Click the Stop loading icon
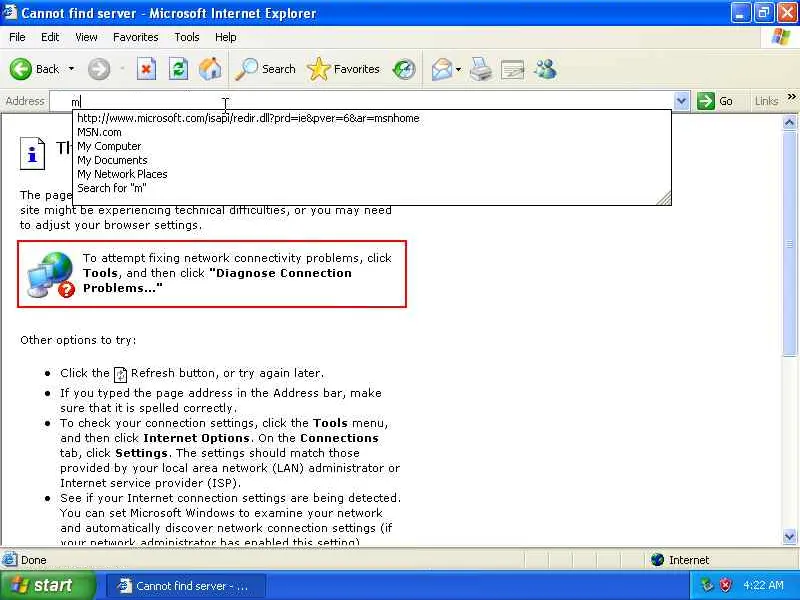The image size is (800, 600). (146, 69)
